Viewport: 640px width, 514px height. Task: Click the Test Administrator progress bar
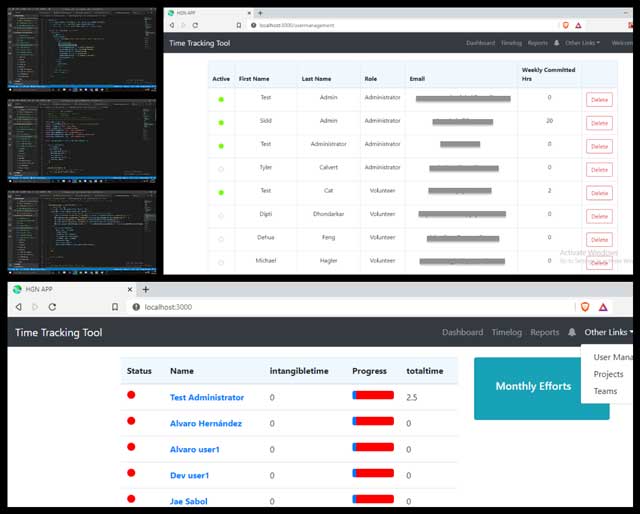tap(373, 396)
